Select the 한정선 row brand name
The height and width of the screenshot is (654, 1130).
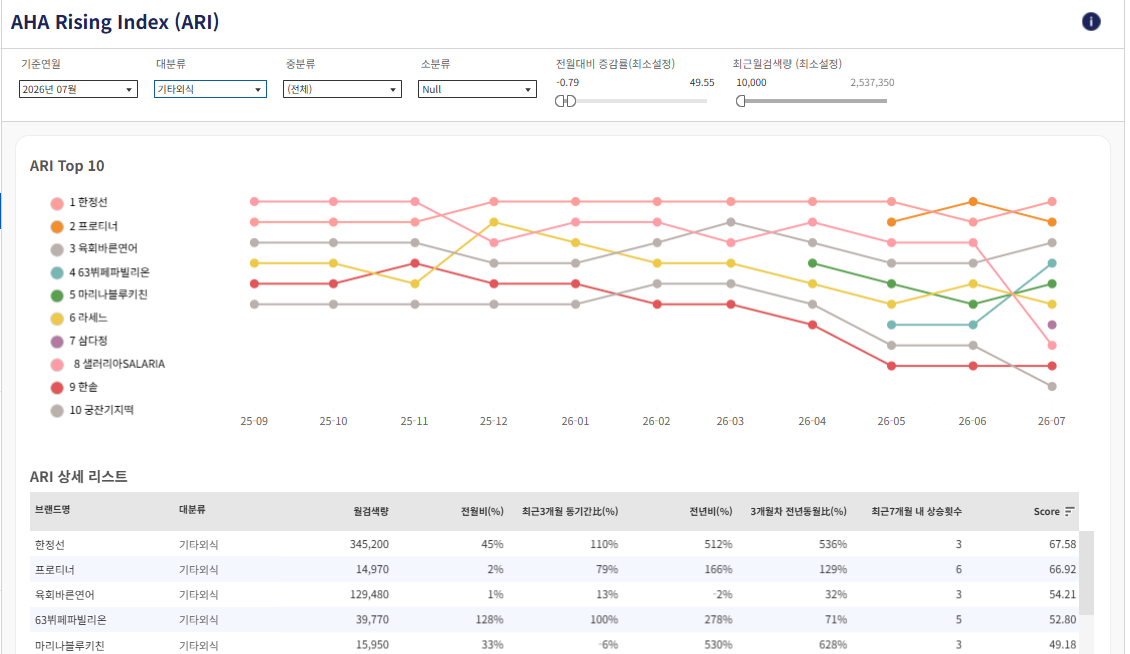pos(50,544)
